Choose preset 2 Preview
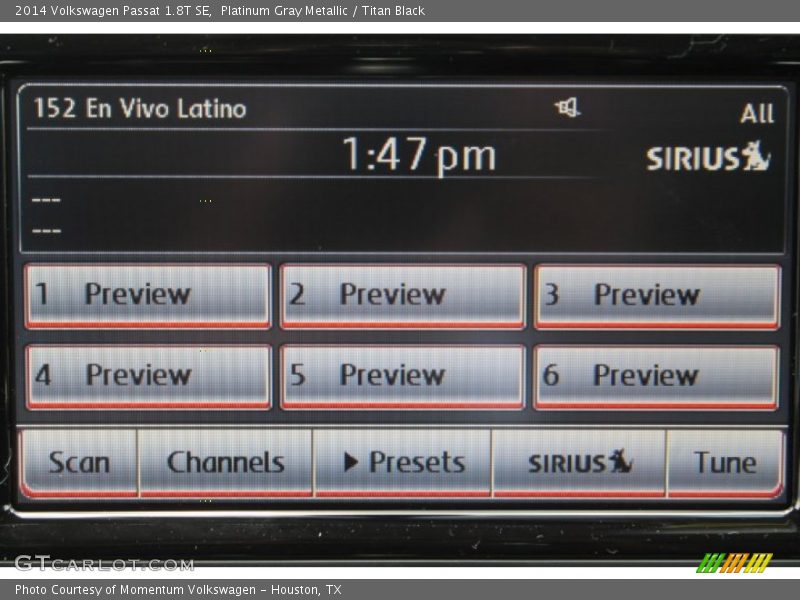 pos(402,295)
